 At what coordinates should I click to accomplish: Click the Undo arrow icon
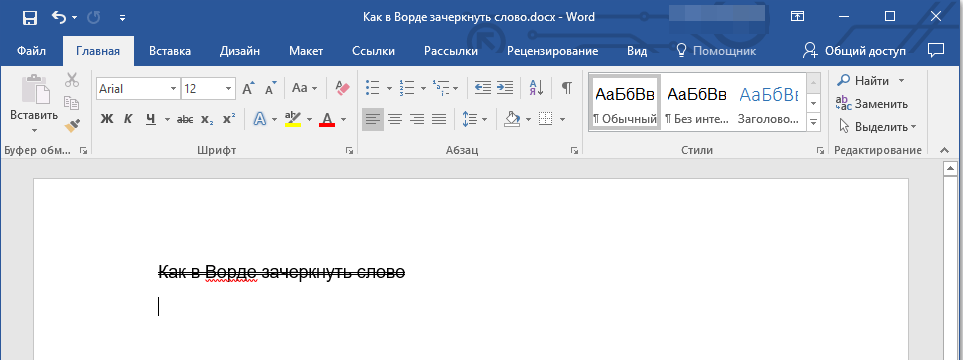point(59,17)
